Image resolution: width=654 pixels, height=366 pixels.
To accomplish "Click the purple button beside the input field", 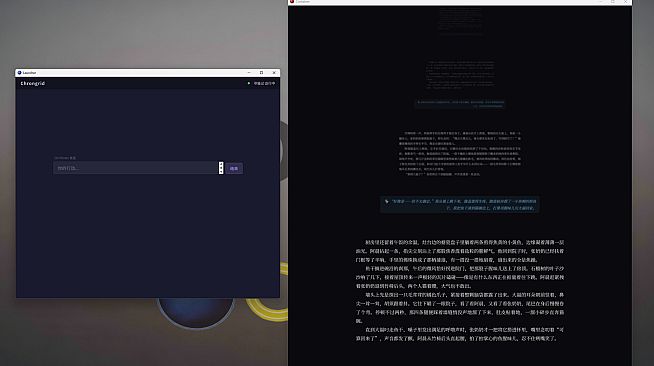I will [234, 168].
